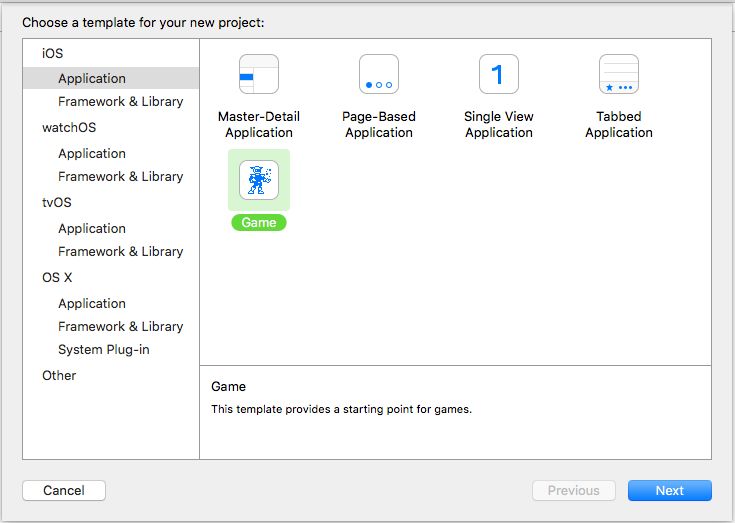Choose the Single View Application template icon
735x523 pixels.
point(499,74)
